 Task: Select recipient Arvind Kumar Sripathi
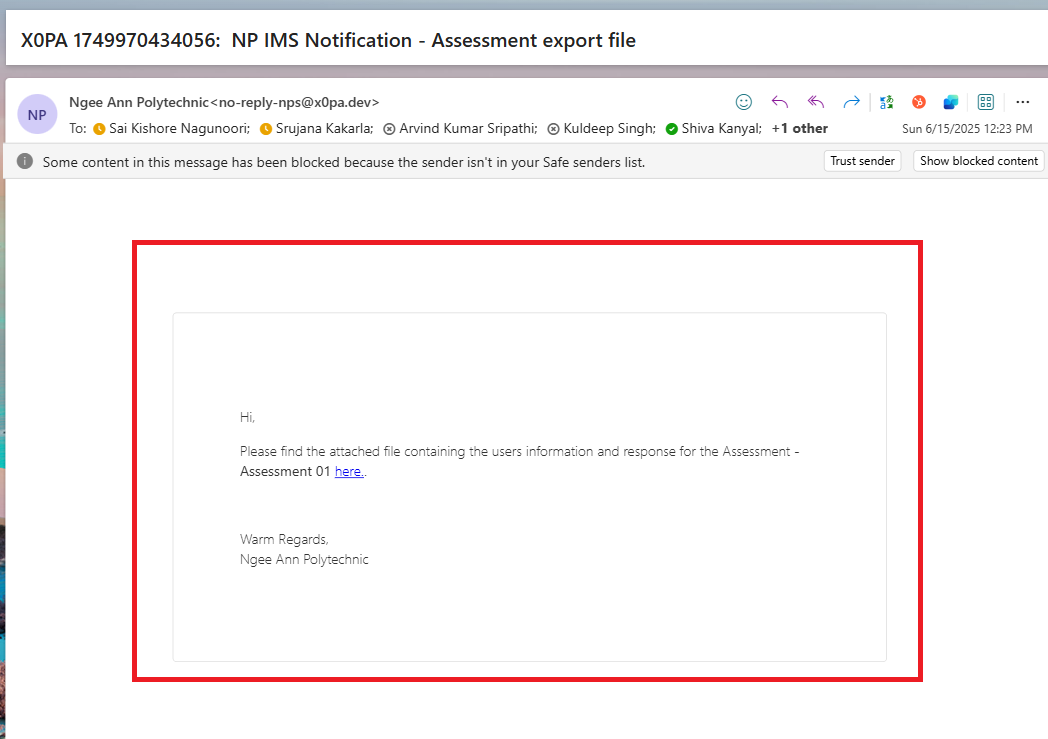tap(467, 128)
